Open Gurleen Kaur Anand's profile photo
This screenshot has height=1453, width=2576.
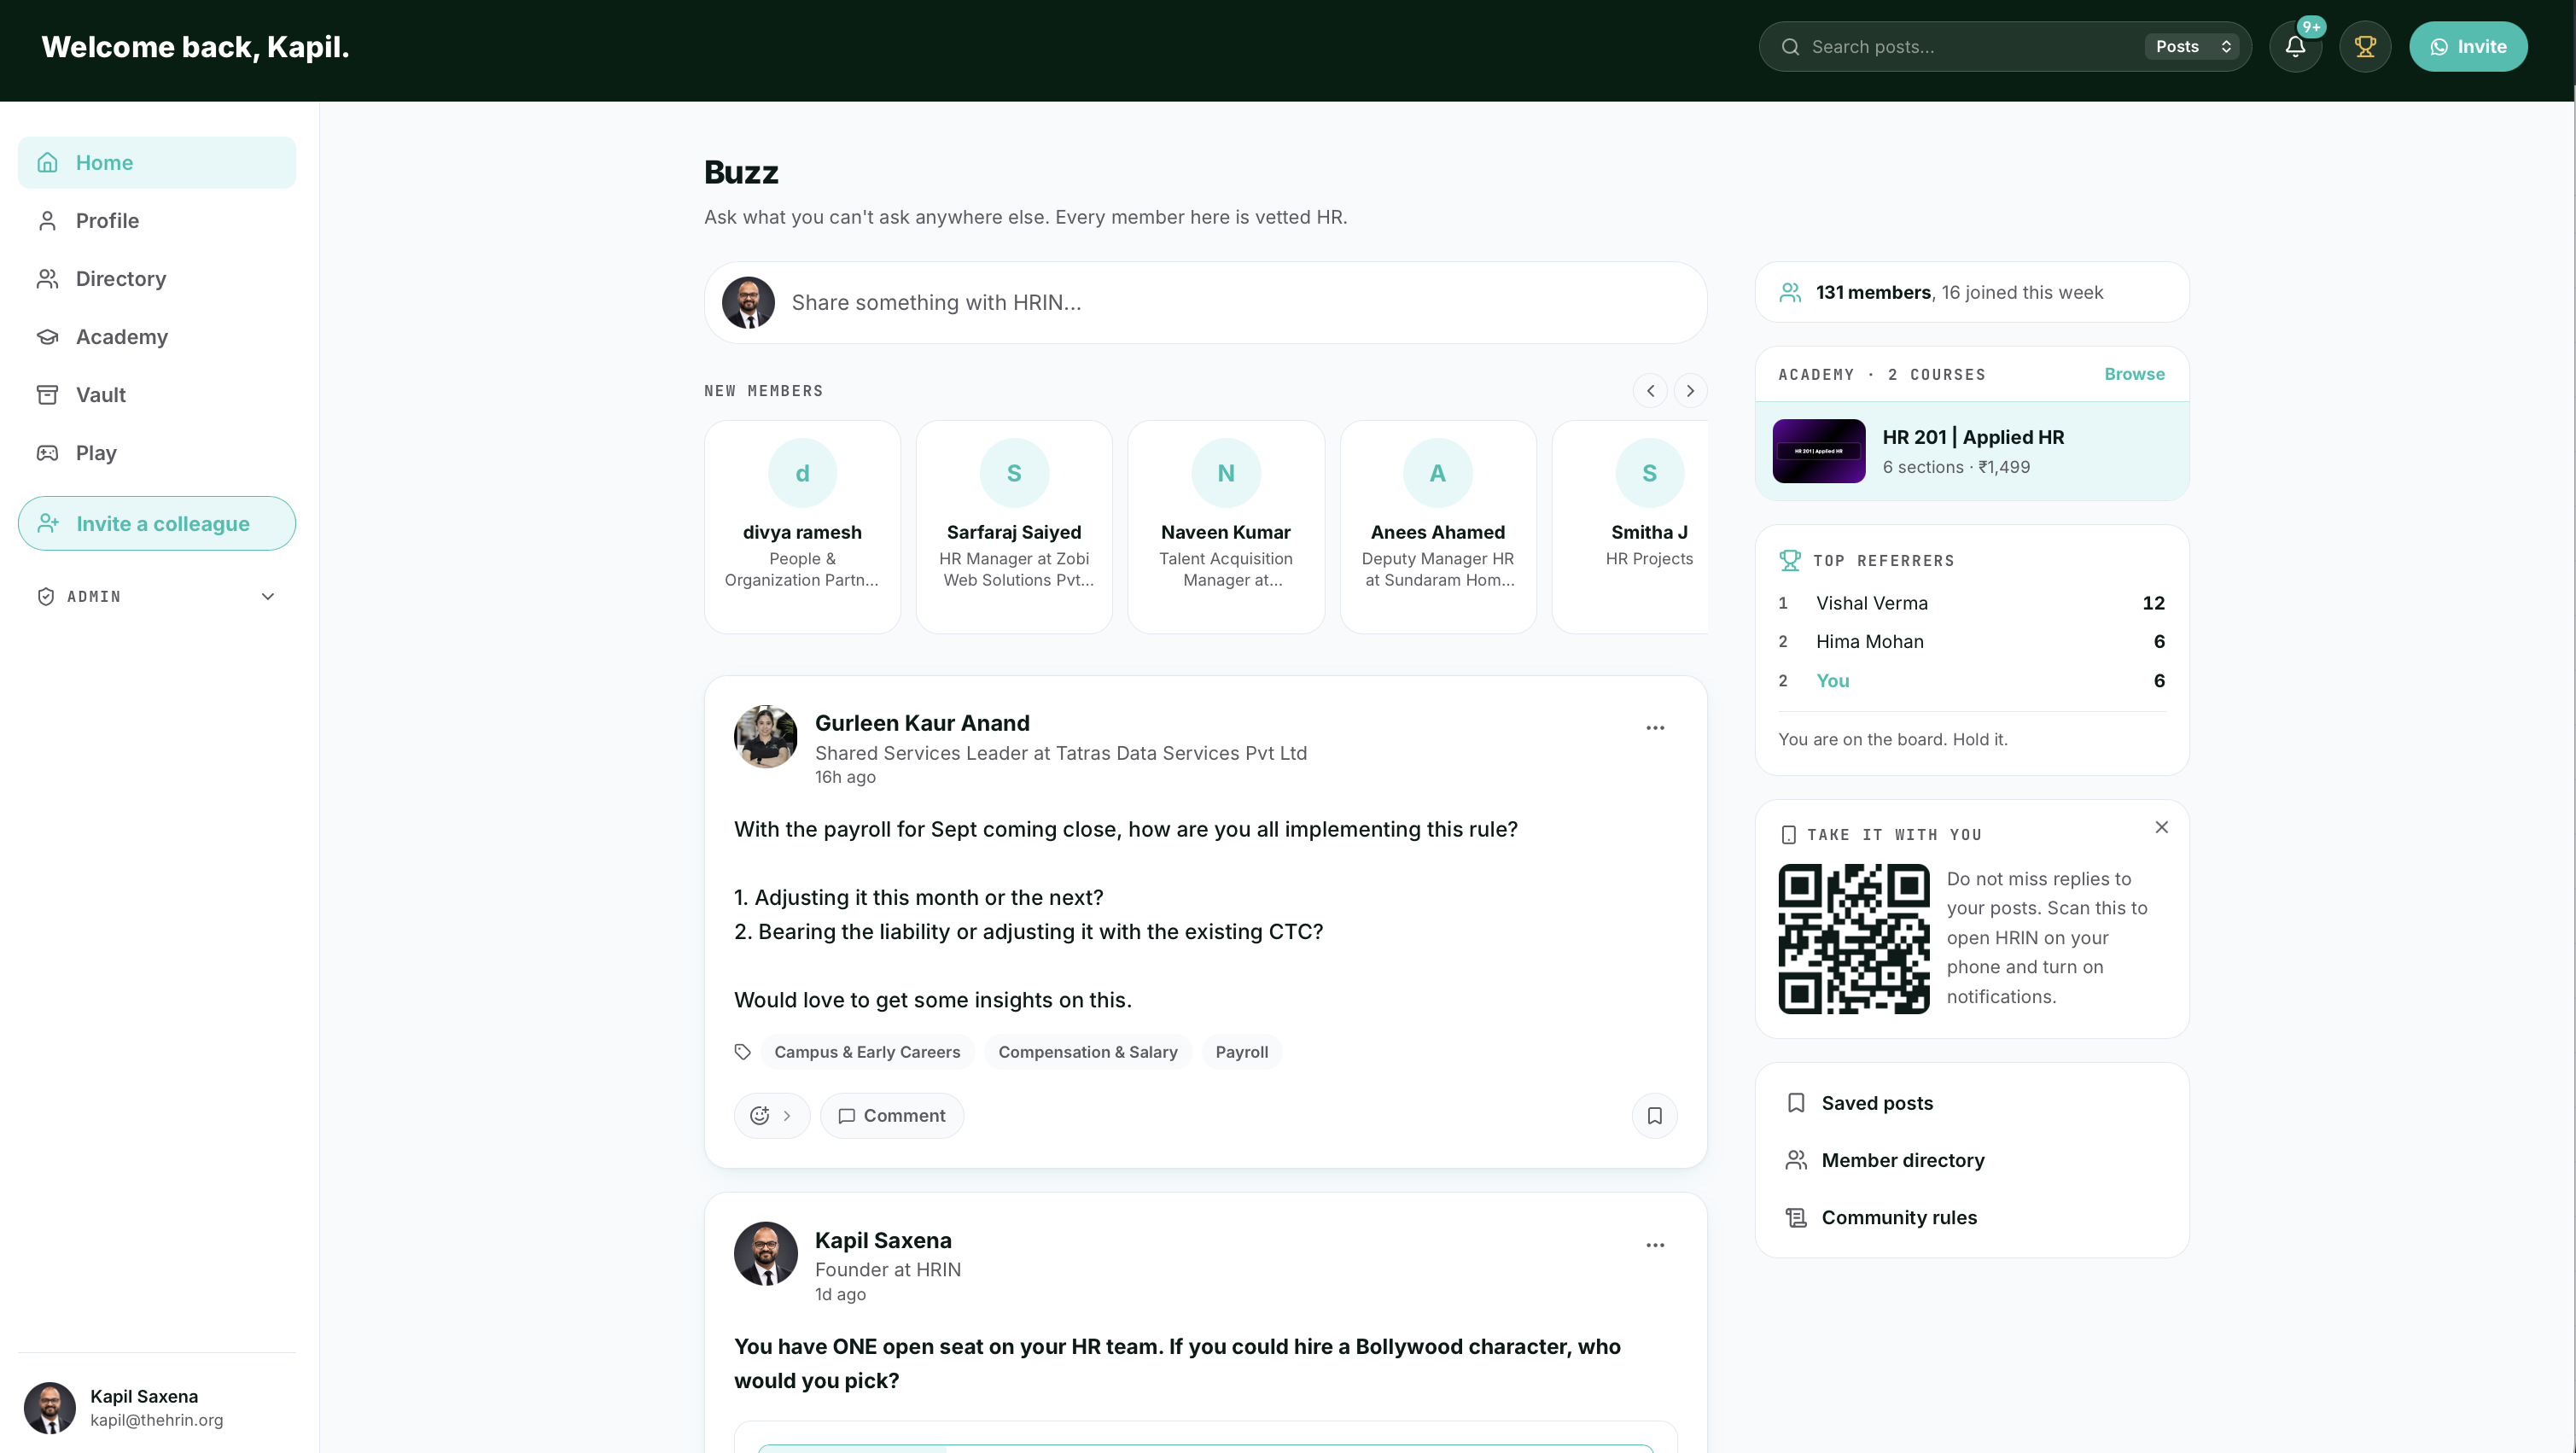coord(766,737)
